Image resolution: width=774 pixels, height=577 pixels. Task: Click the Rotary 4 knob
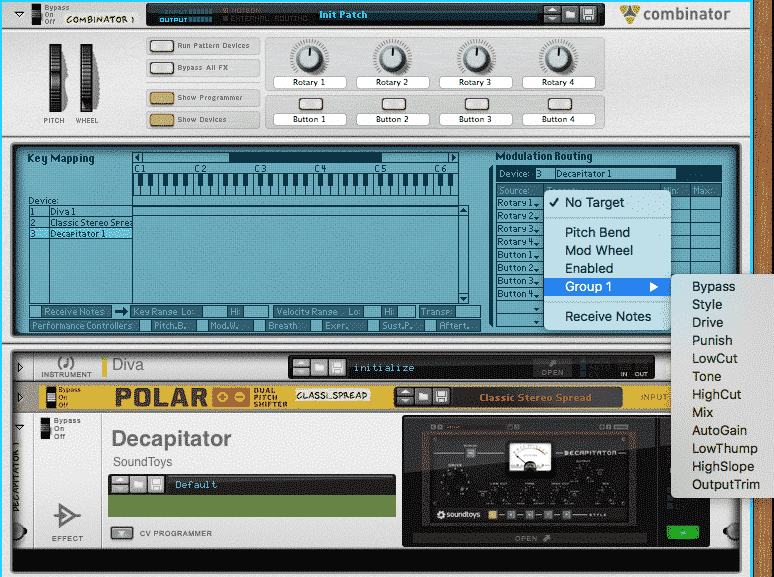coord(558,58)
